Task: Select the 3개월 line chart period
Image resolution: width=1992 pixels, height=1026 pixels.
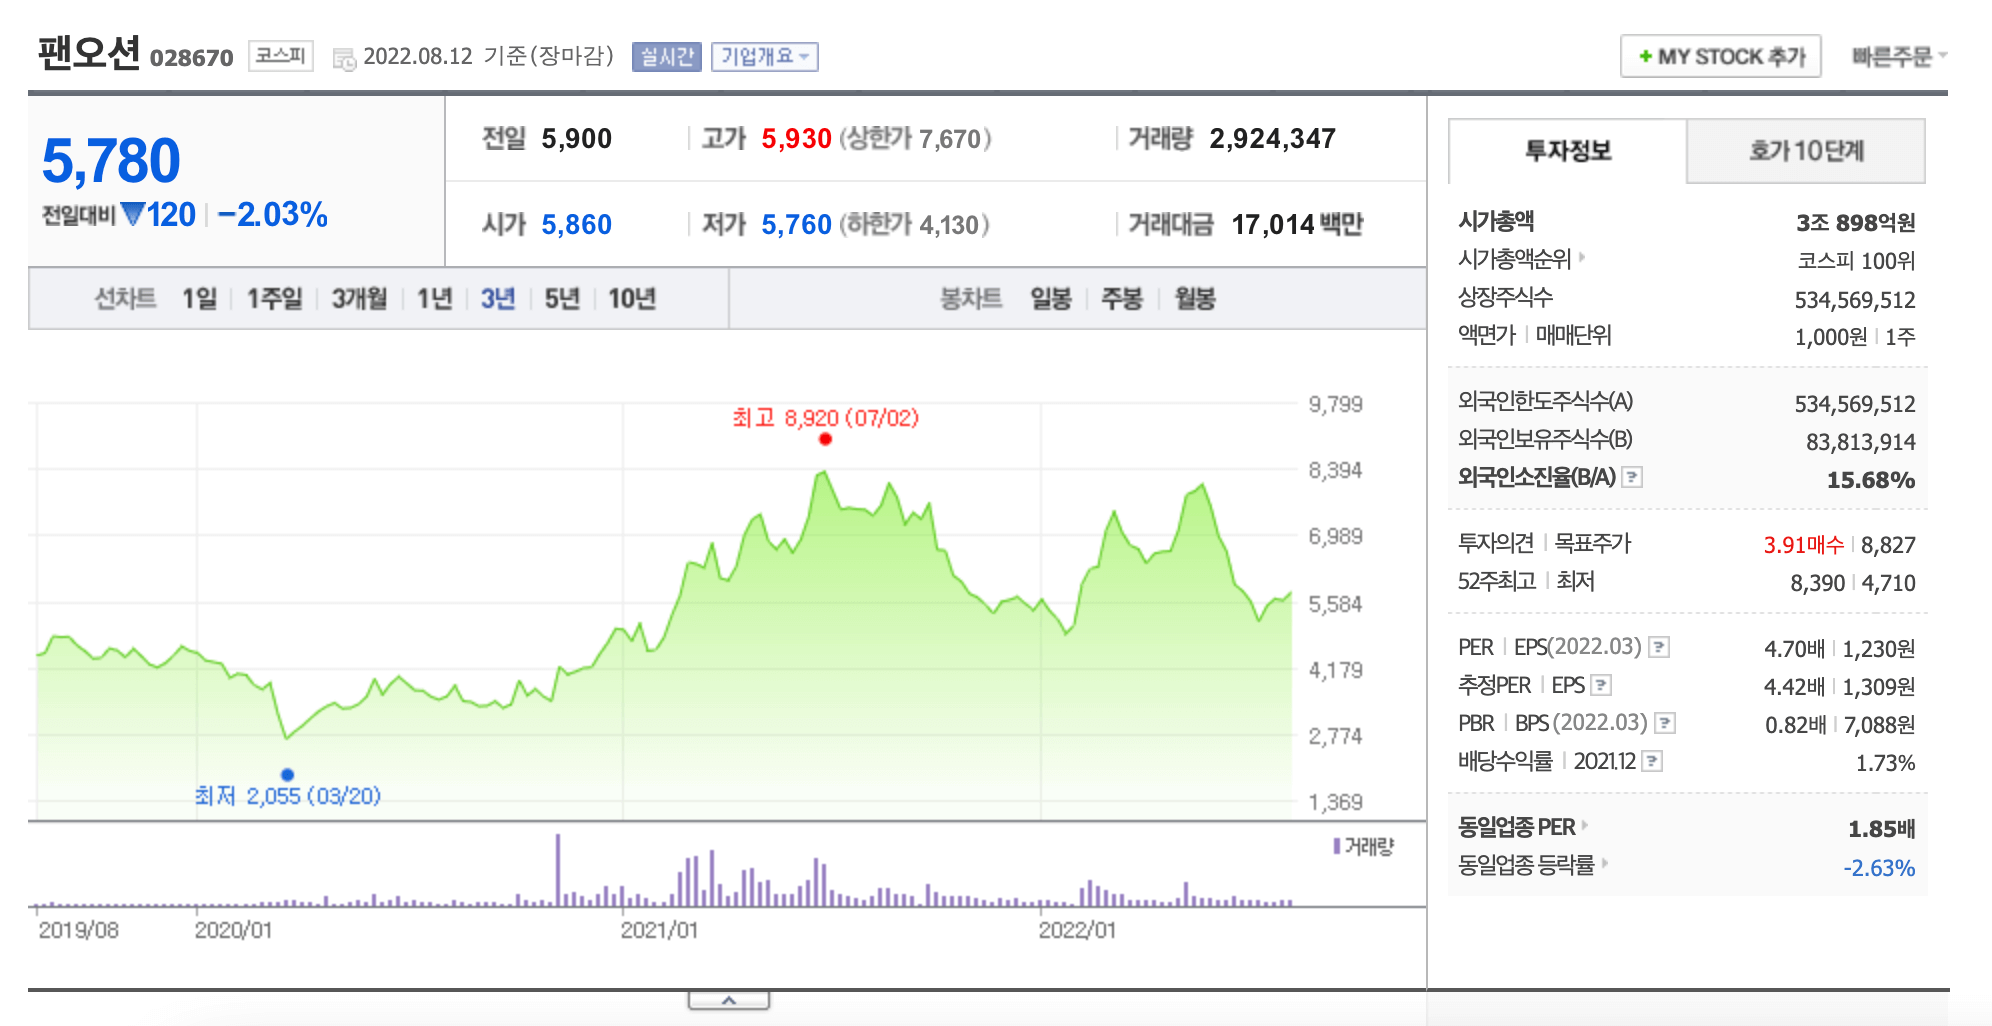Action: pos(359,298)
